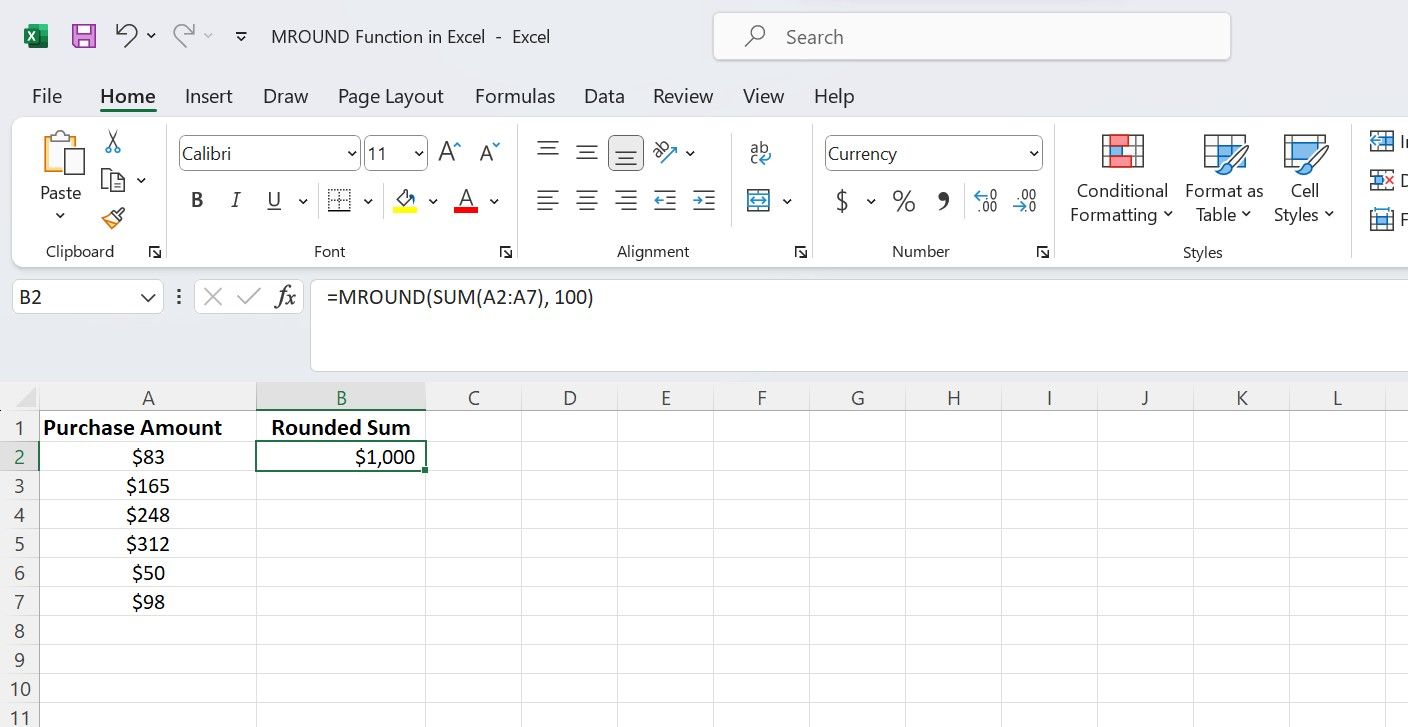Image resolution: width=1408 pixels, height=727 pixels.
Task: Click the Insert Function fx icon
Action: click(285, 296)
